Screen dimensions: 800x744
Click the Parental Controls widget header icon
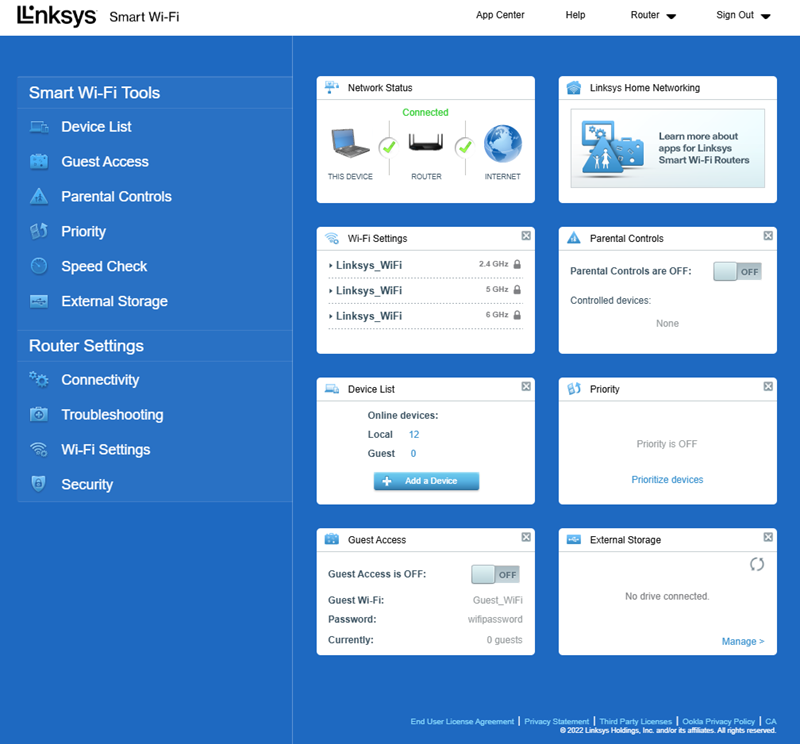click(x=573, y=238)
